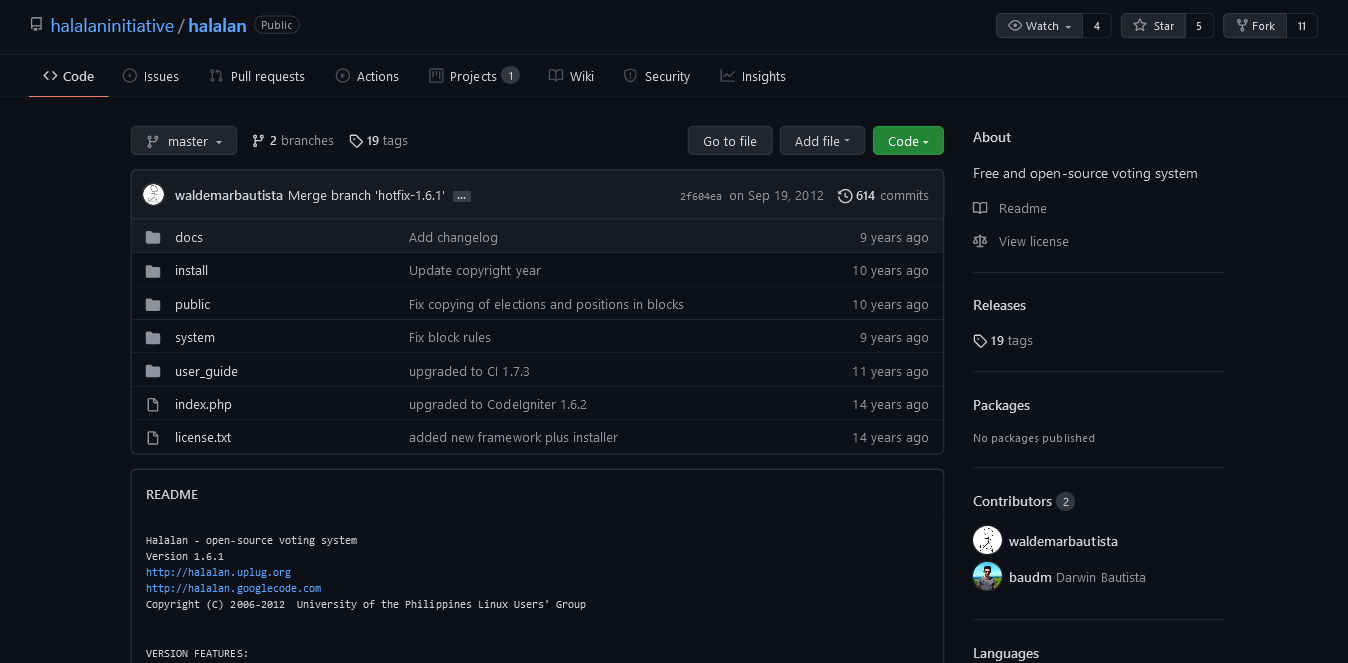Image resolution: width=1348 pixels, height=663 pixels.
Task: Click the license scale icon in About
Action: [980, 241]
